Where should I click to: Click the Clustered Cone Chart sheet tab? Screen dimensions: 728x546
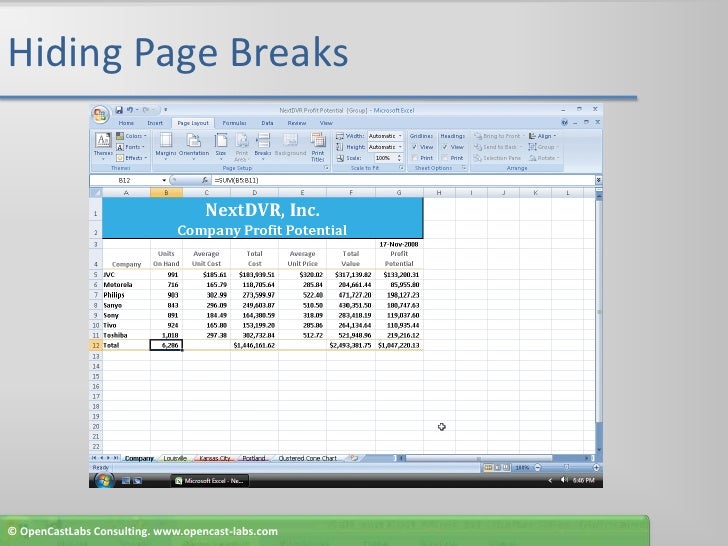[307, 458]
